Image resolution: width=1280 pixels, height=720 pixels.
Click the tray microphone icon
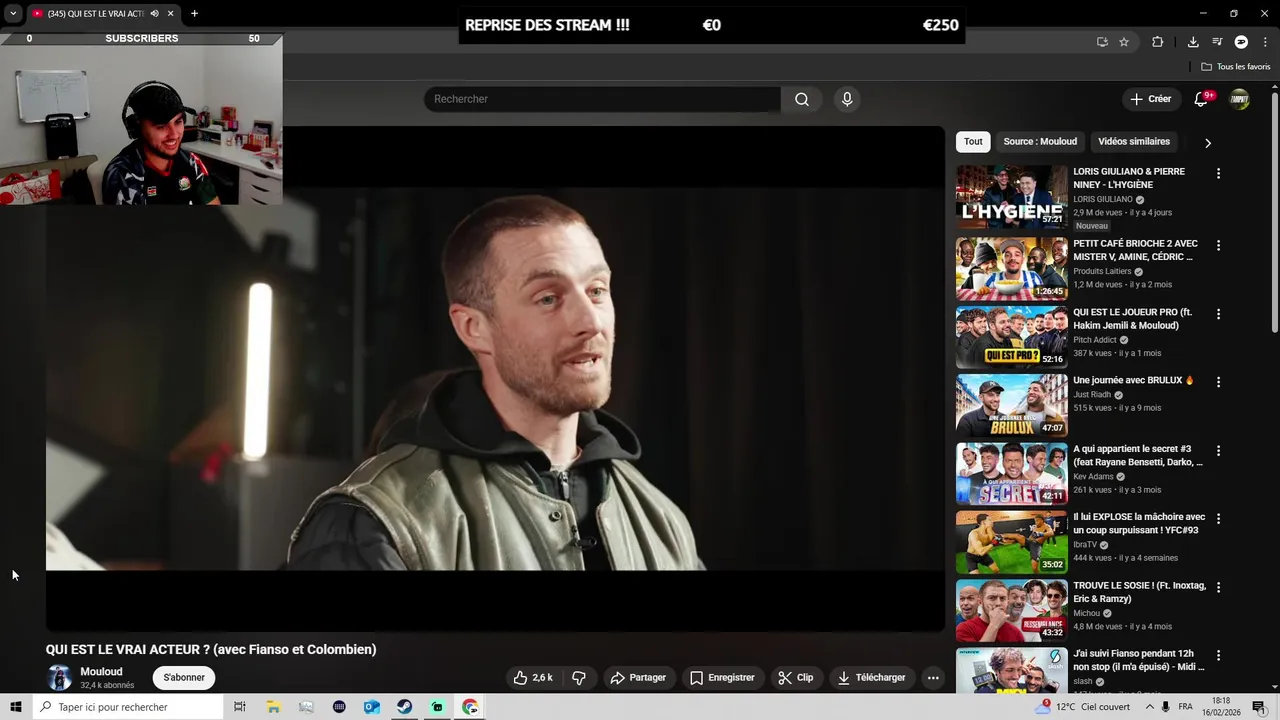(x=1166, y=706)
